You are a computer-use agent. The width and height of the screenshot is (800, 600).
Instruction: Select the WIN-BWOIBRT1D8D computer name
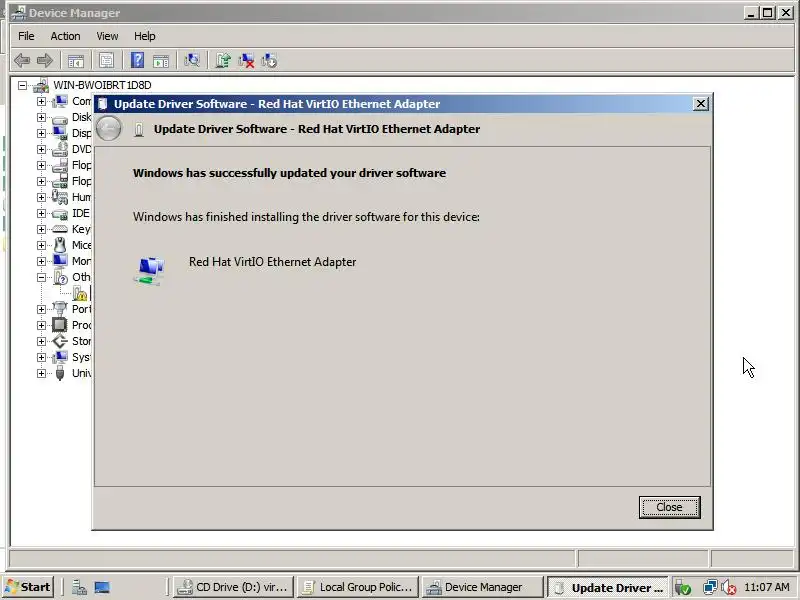(102, 85)
